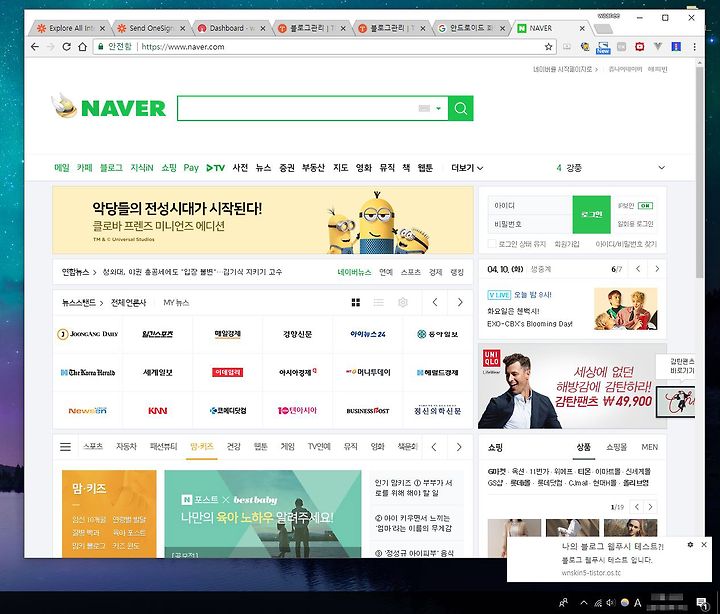Open notification settings gear in the popup

tap(690, 545)
